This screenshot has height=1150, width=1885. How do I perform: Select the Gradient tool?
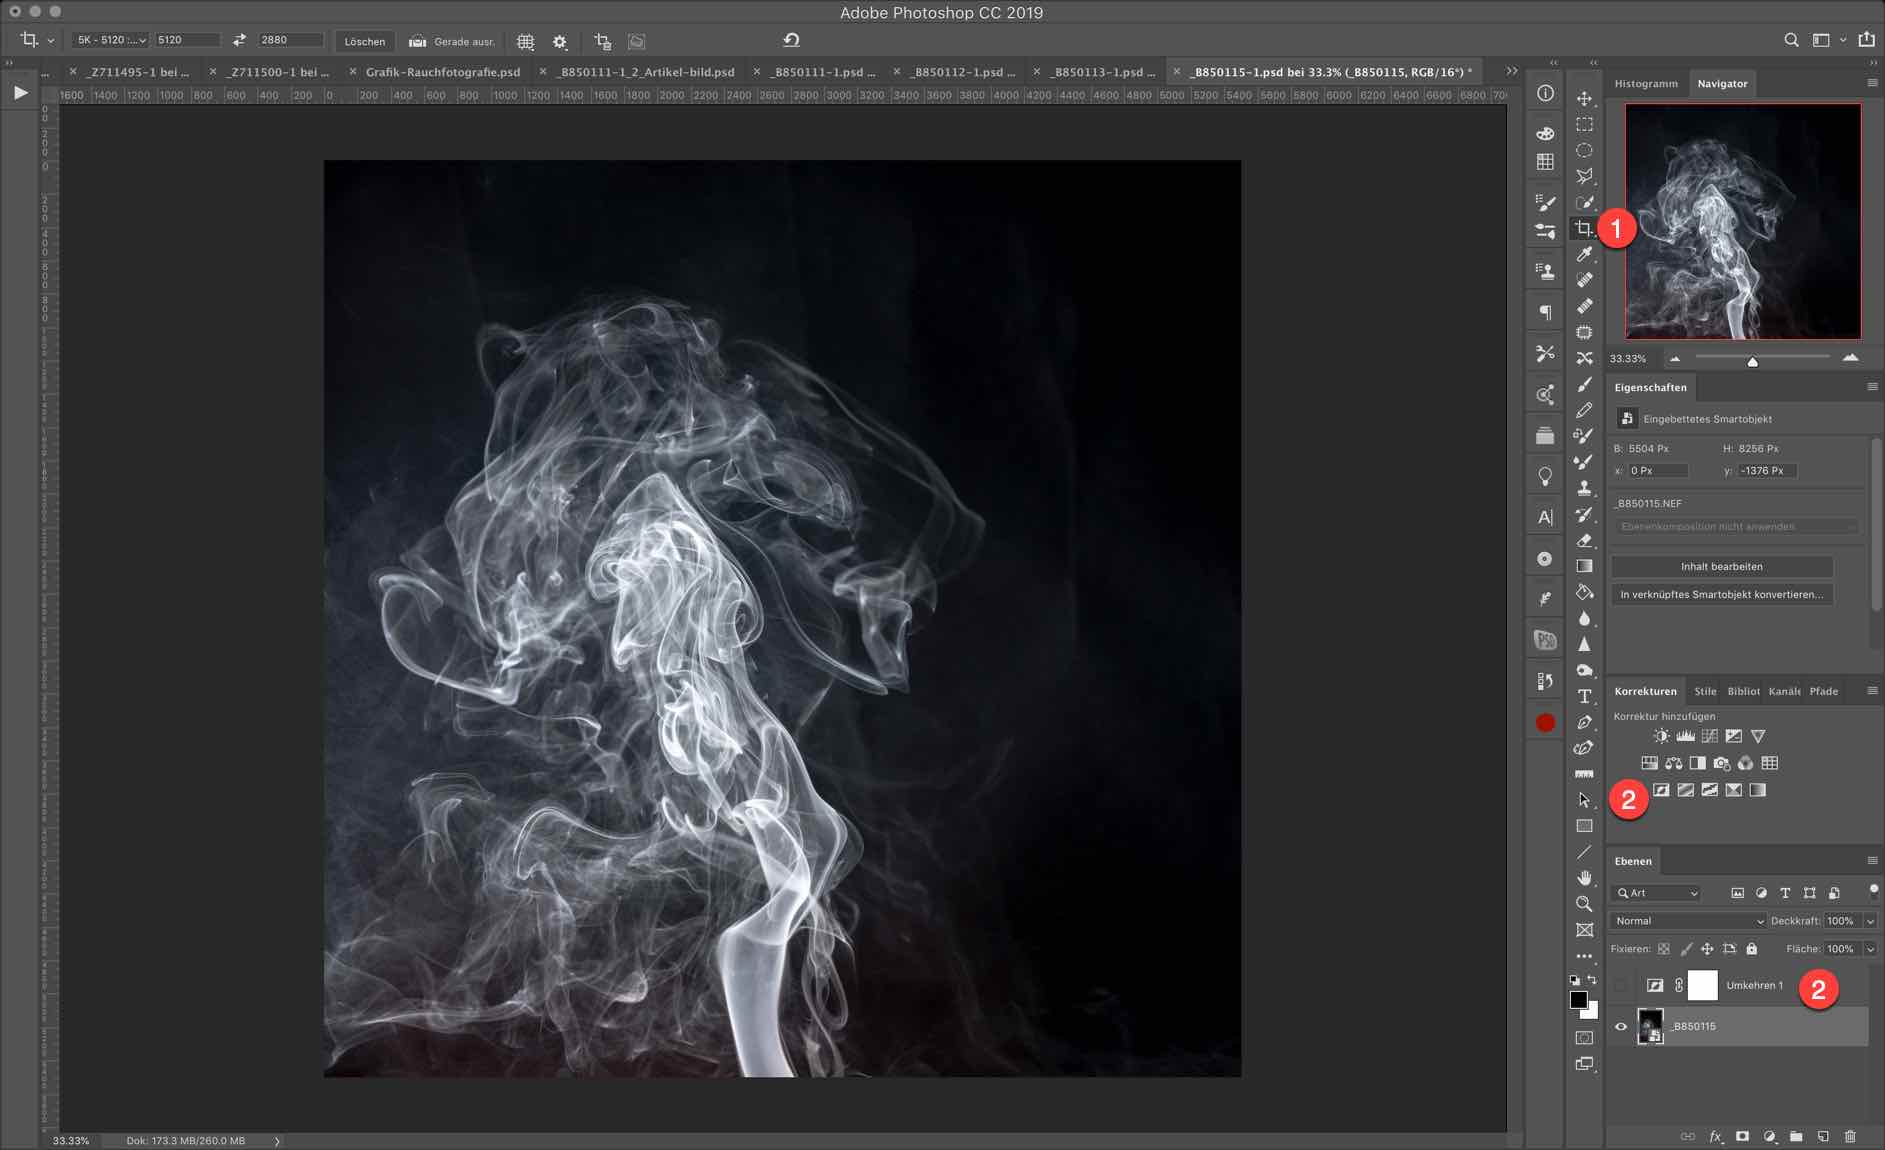[x=1584, y=566]
